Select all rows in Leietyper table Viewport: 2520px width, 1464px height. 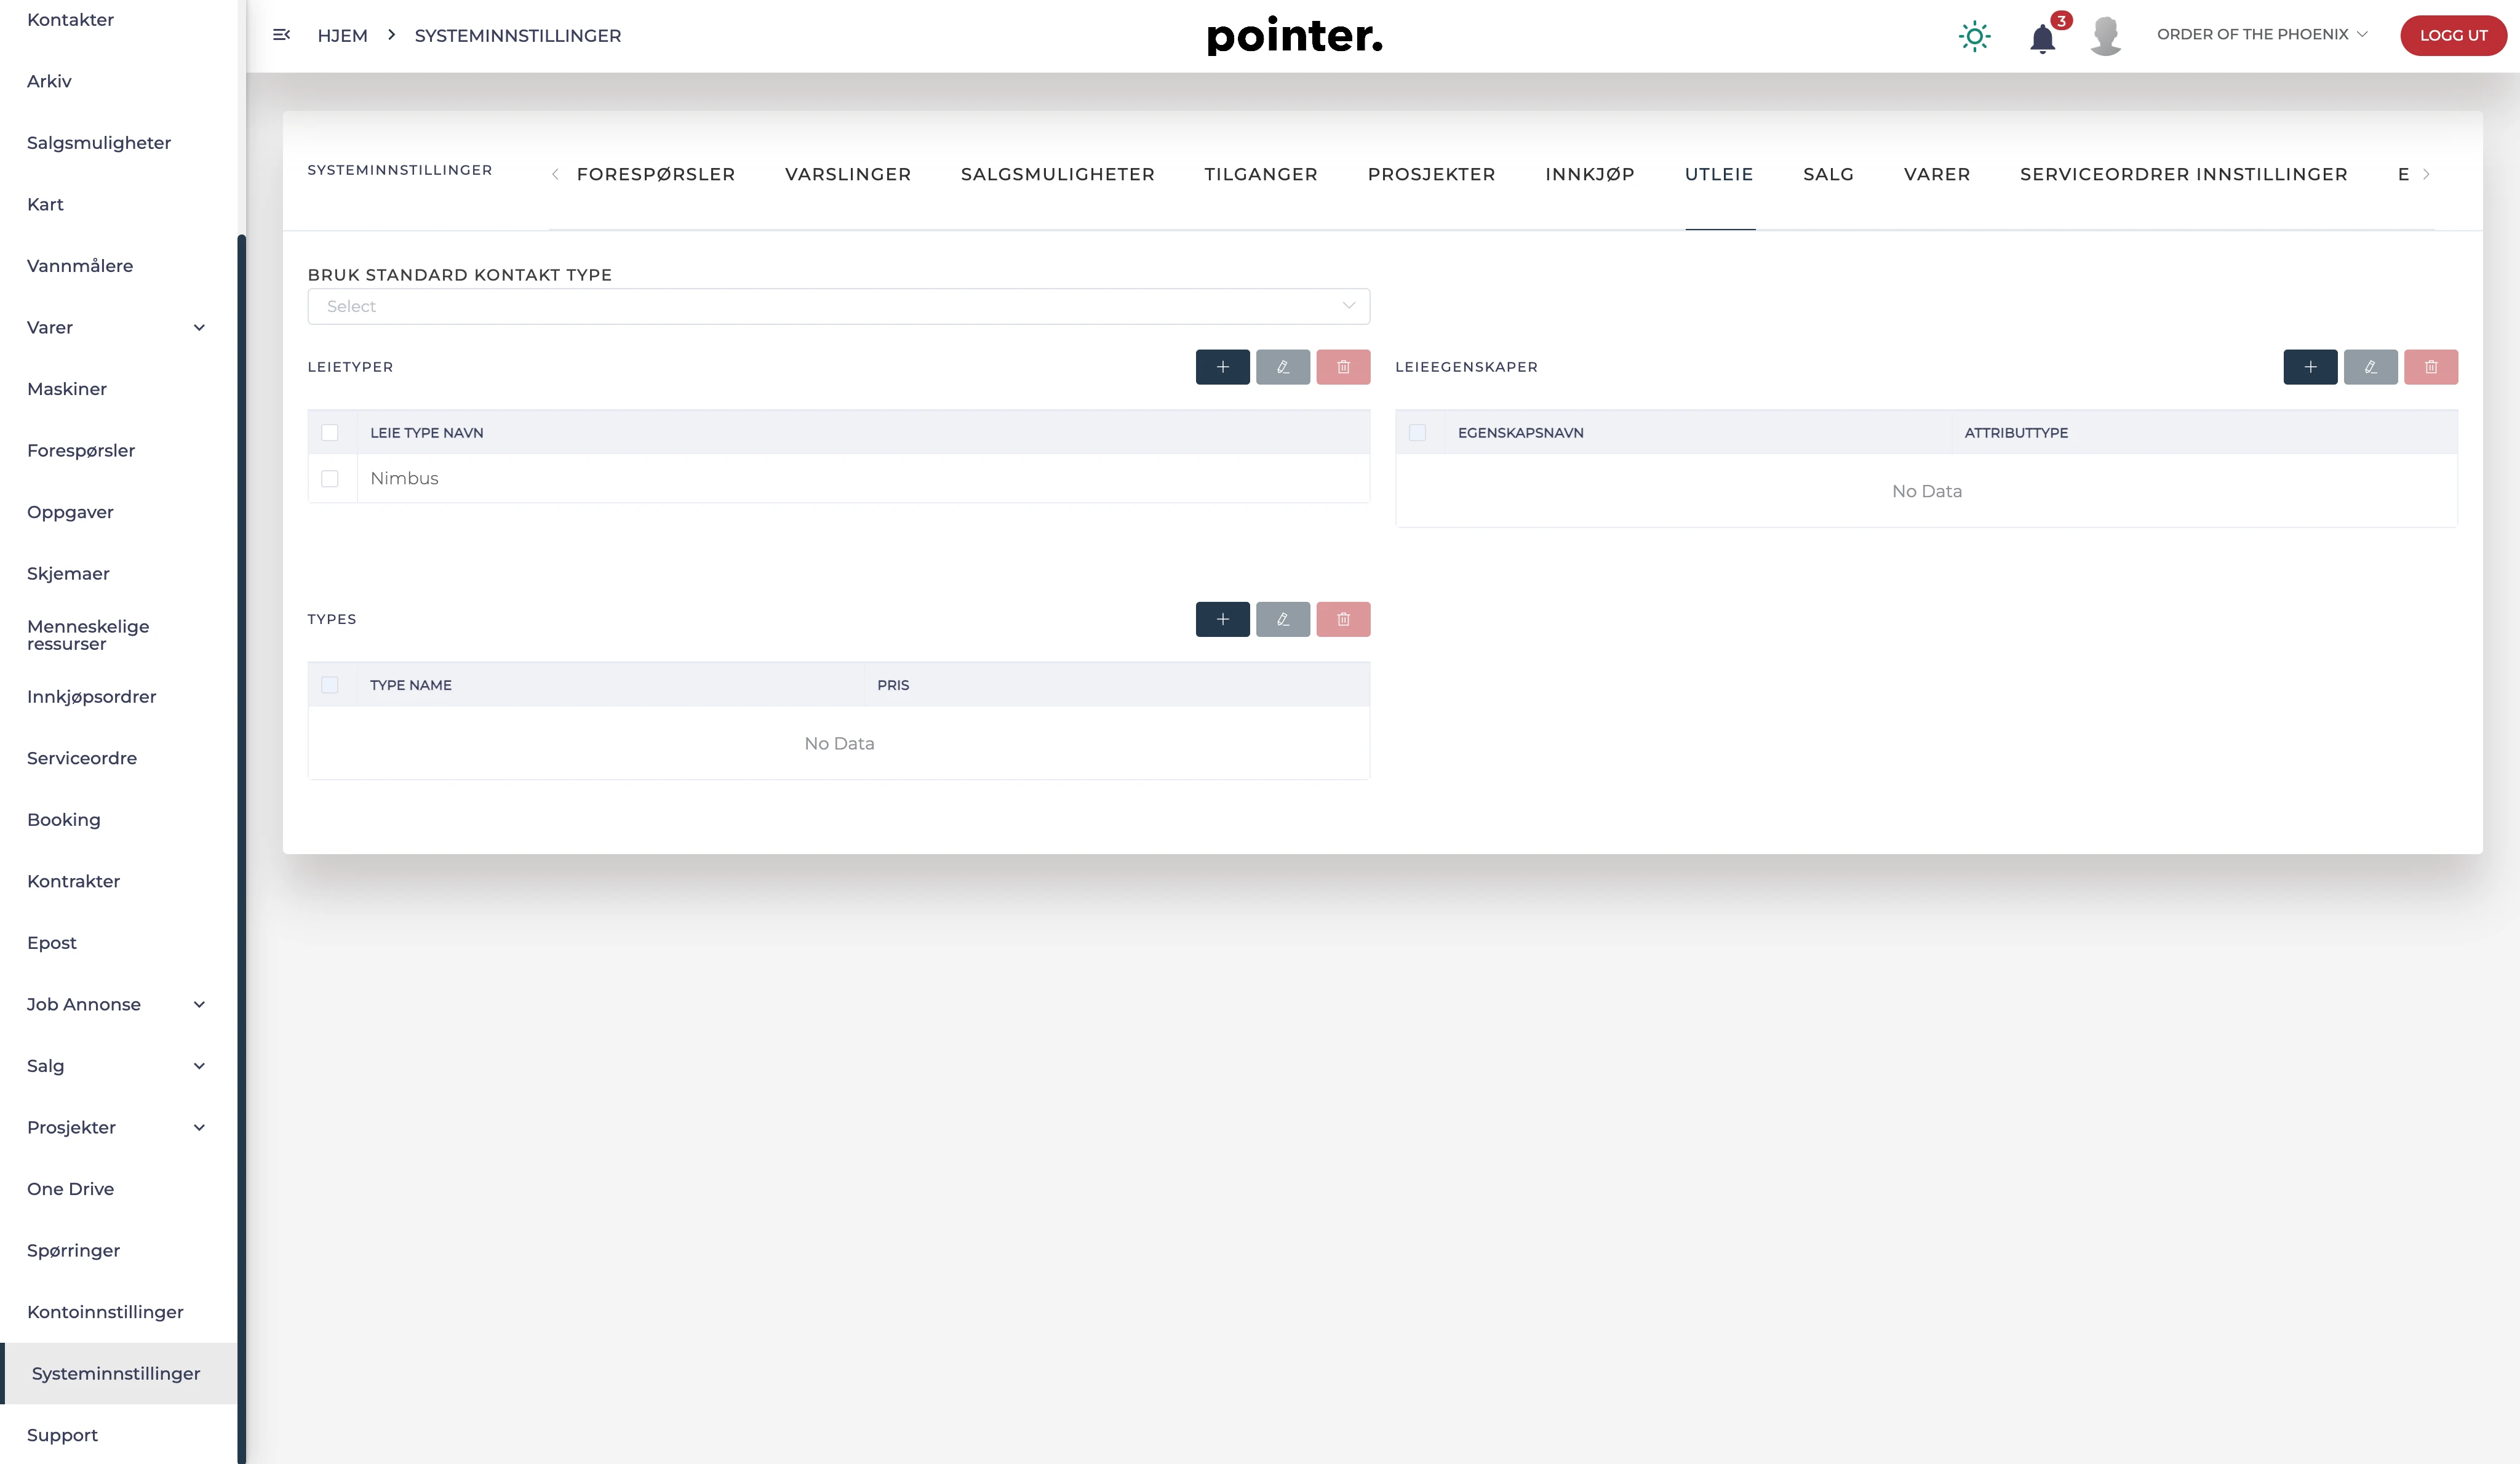tap(330, 433)
